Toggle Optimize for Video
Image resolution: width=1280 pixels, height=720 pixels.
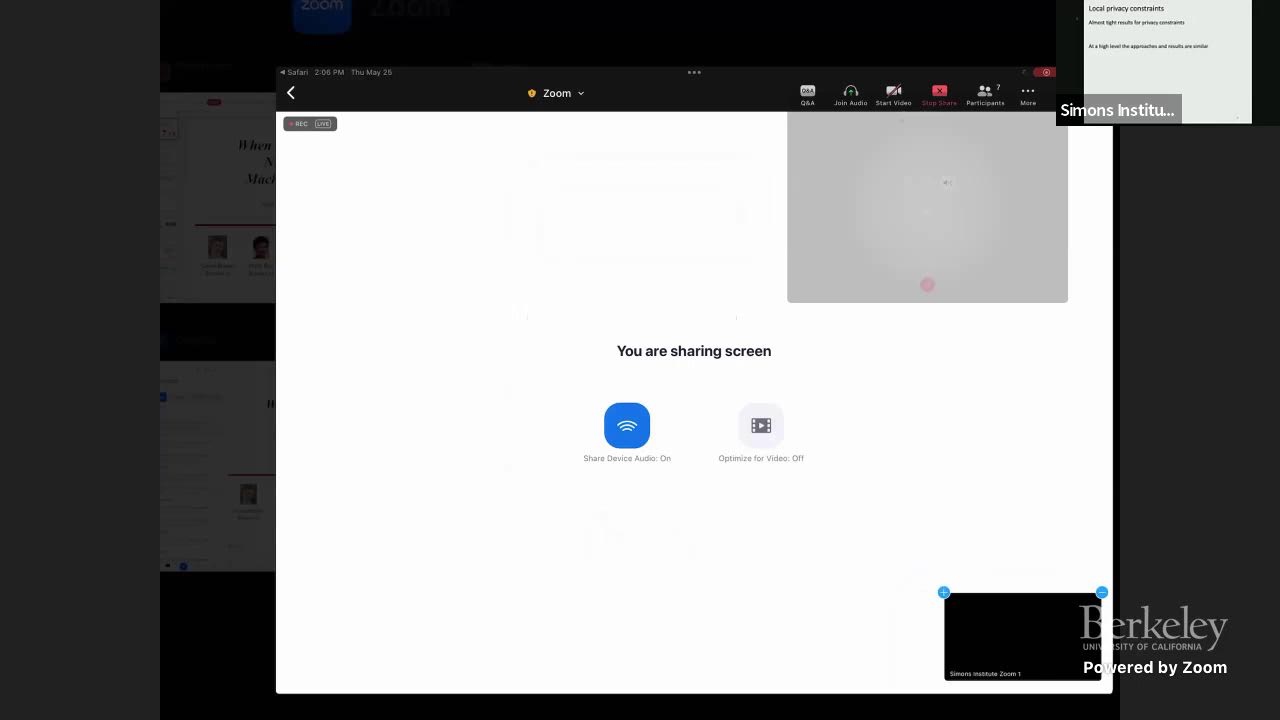[x=761, y=426]
